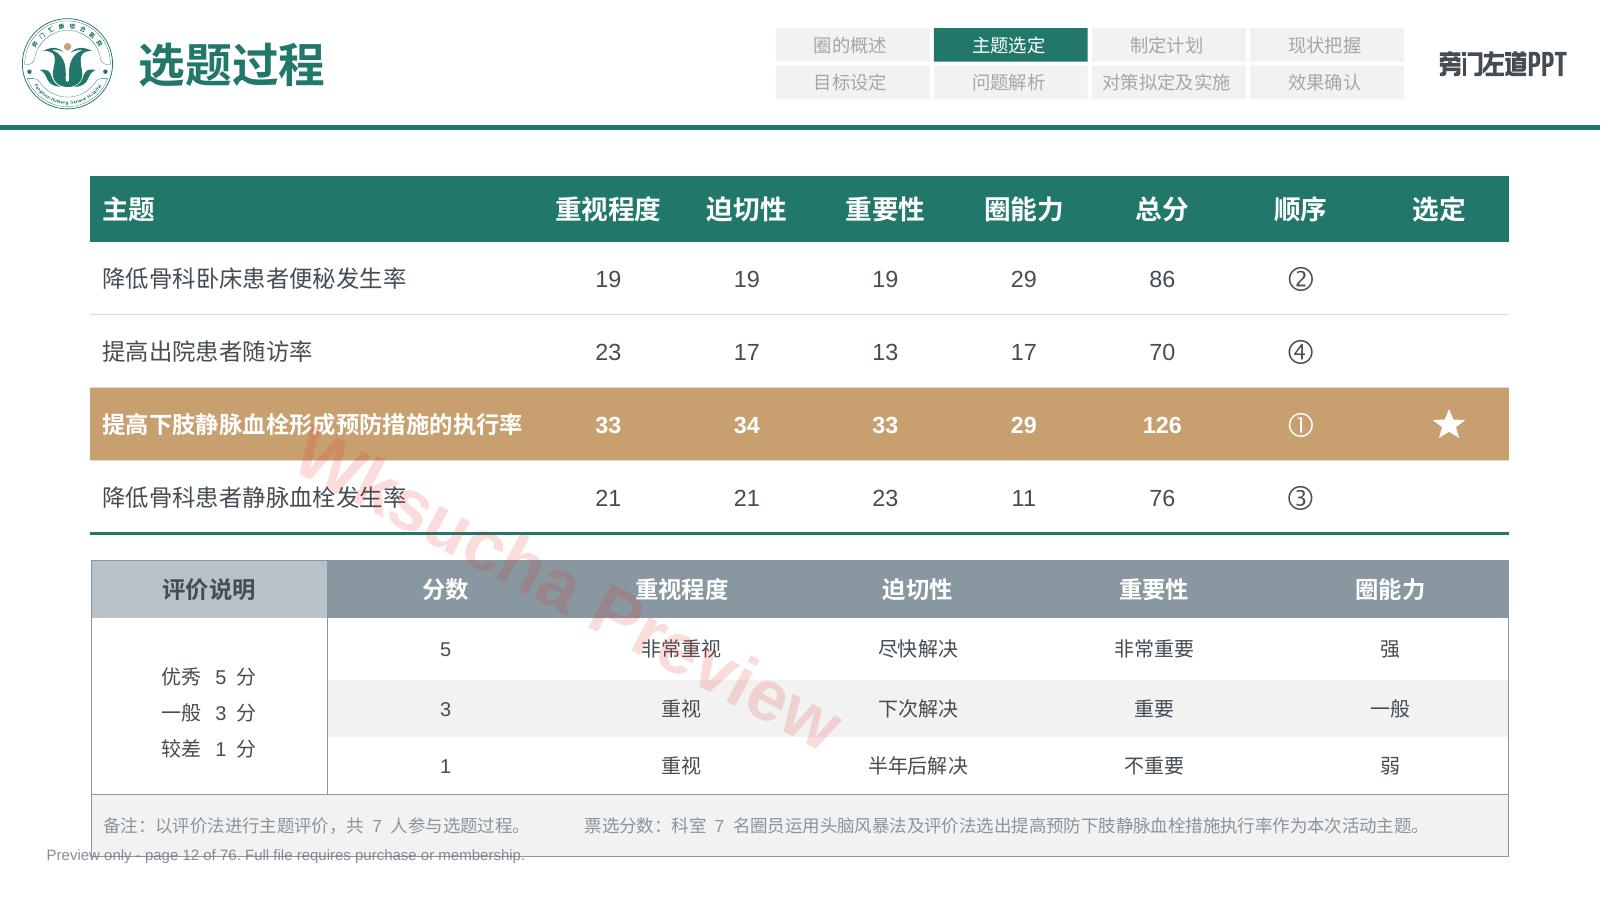Select row 降低骨科患者静脉血栓发生率
The image size is (1601, 900).
pyautogui.click(x=799, y=497)
